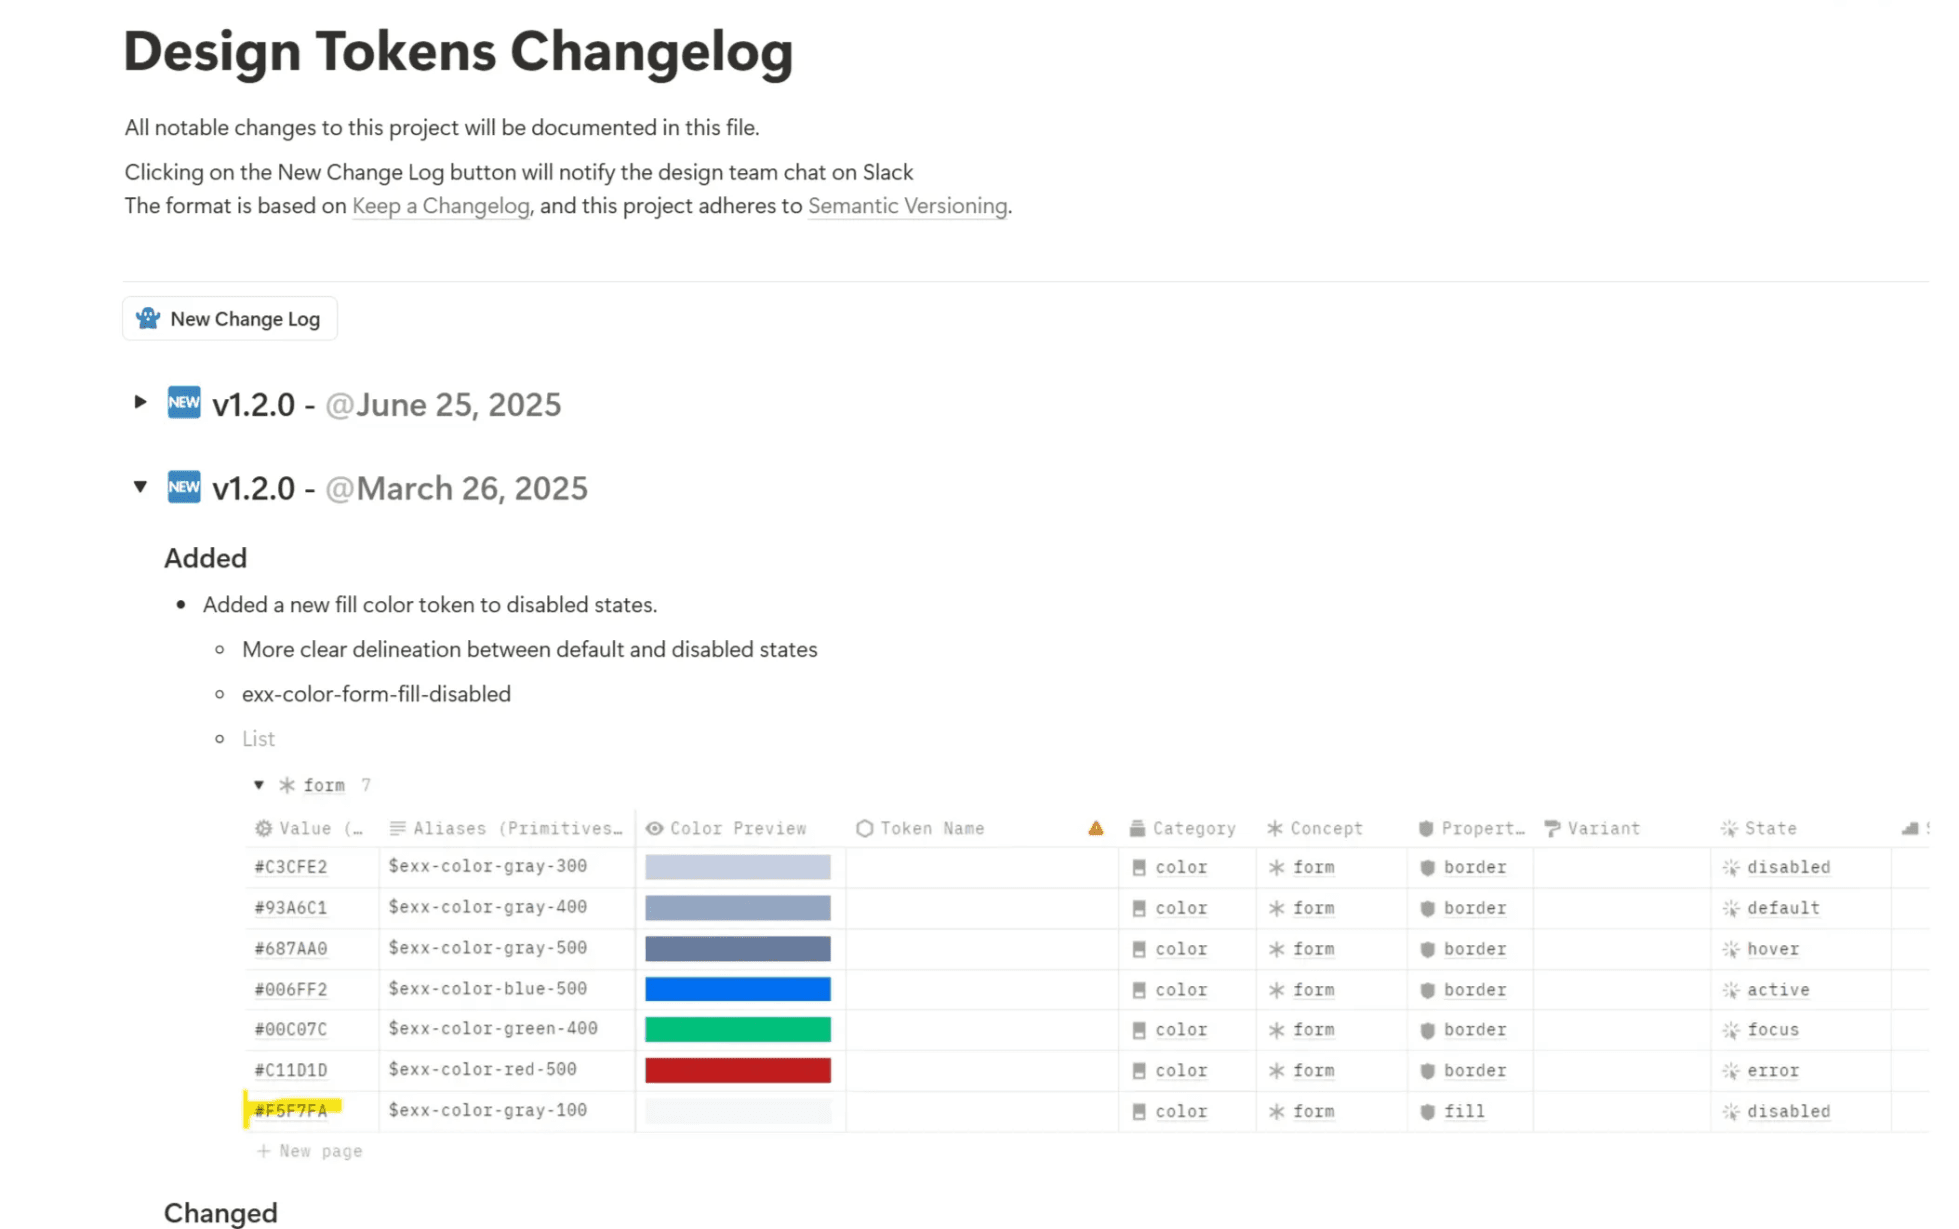Collapse the form group of 7 items
The height and width of the screenshot is (1229, 1959).
tap(259, 785)
